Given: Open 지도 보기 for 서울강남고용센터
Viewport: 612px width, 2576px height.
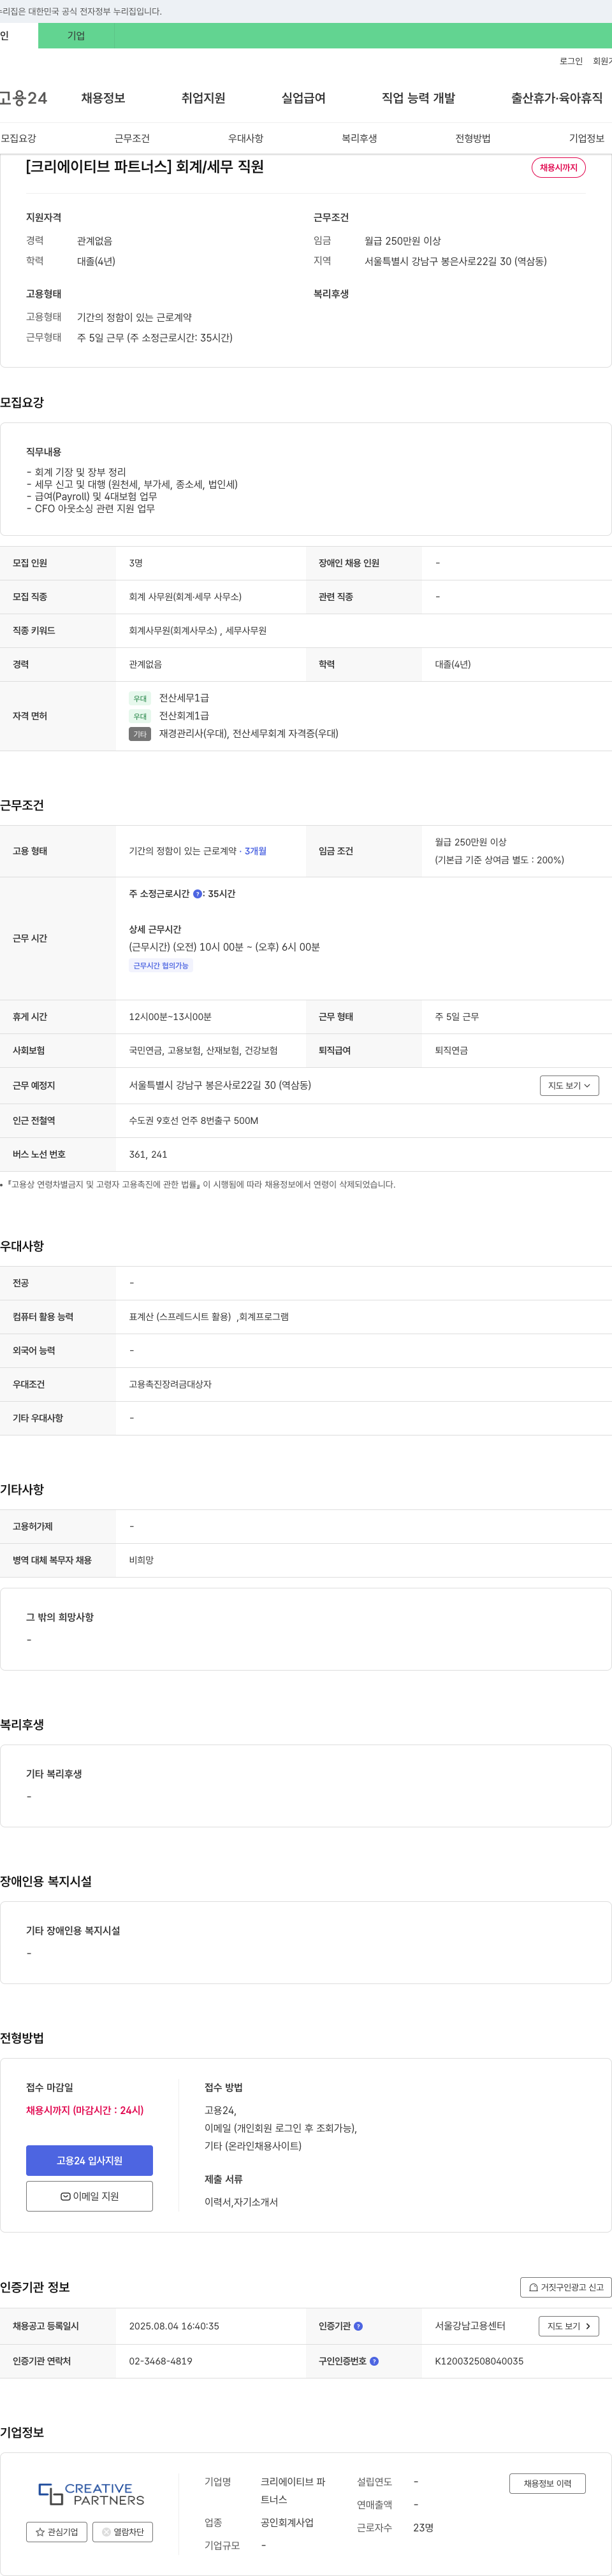Looking at the screenshot, I should point(569,2326).
